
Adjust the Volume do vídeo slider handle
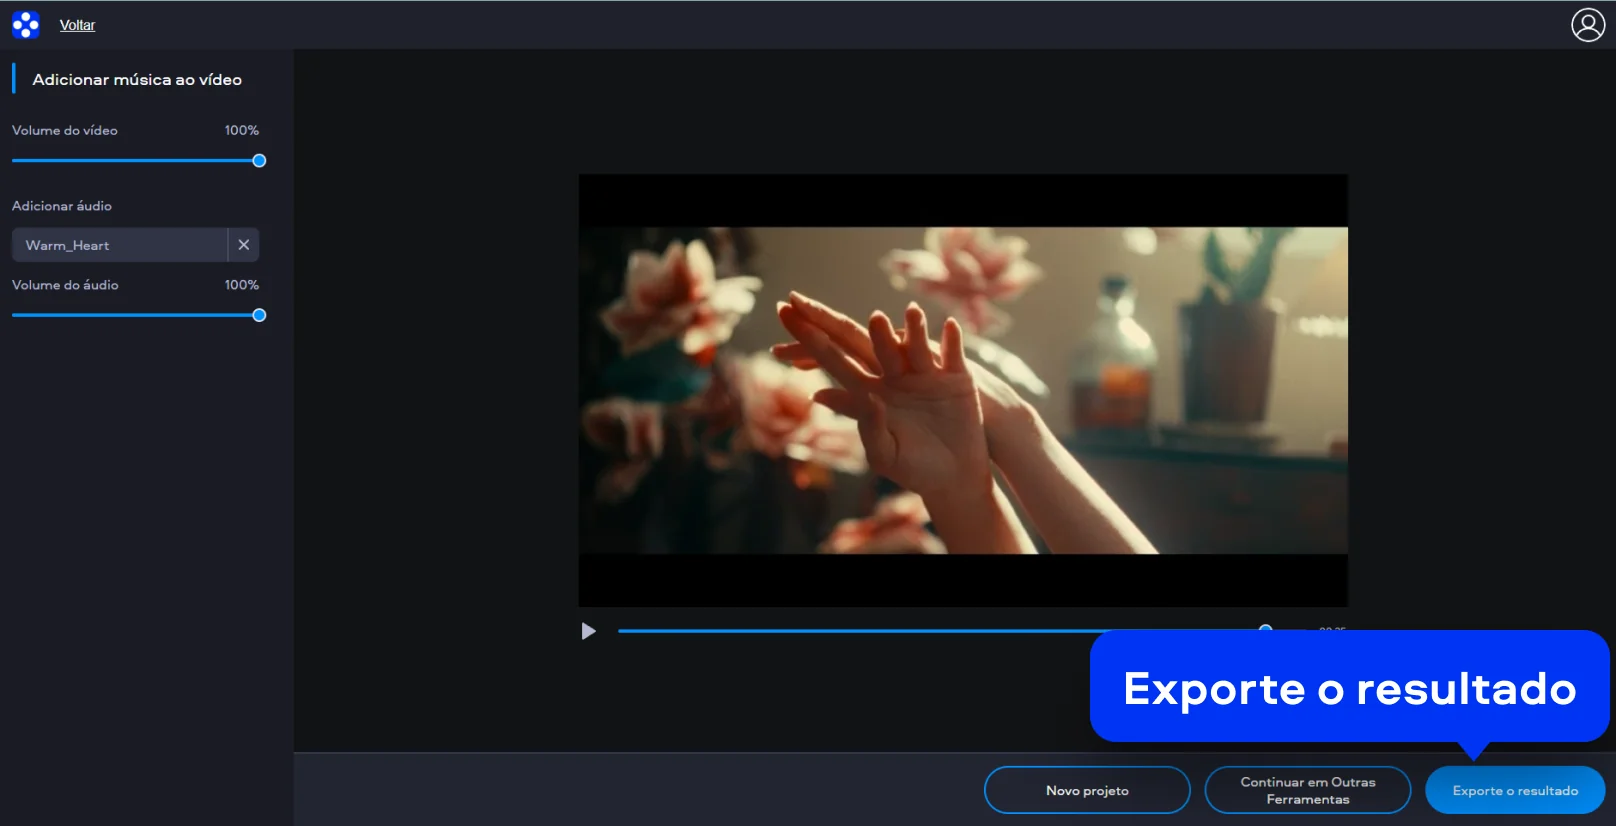(x=259, y=161)
